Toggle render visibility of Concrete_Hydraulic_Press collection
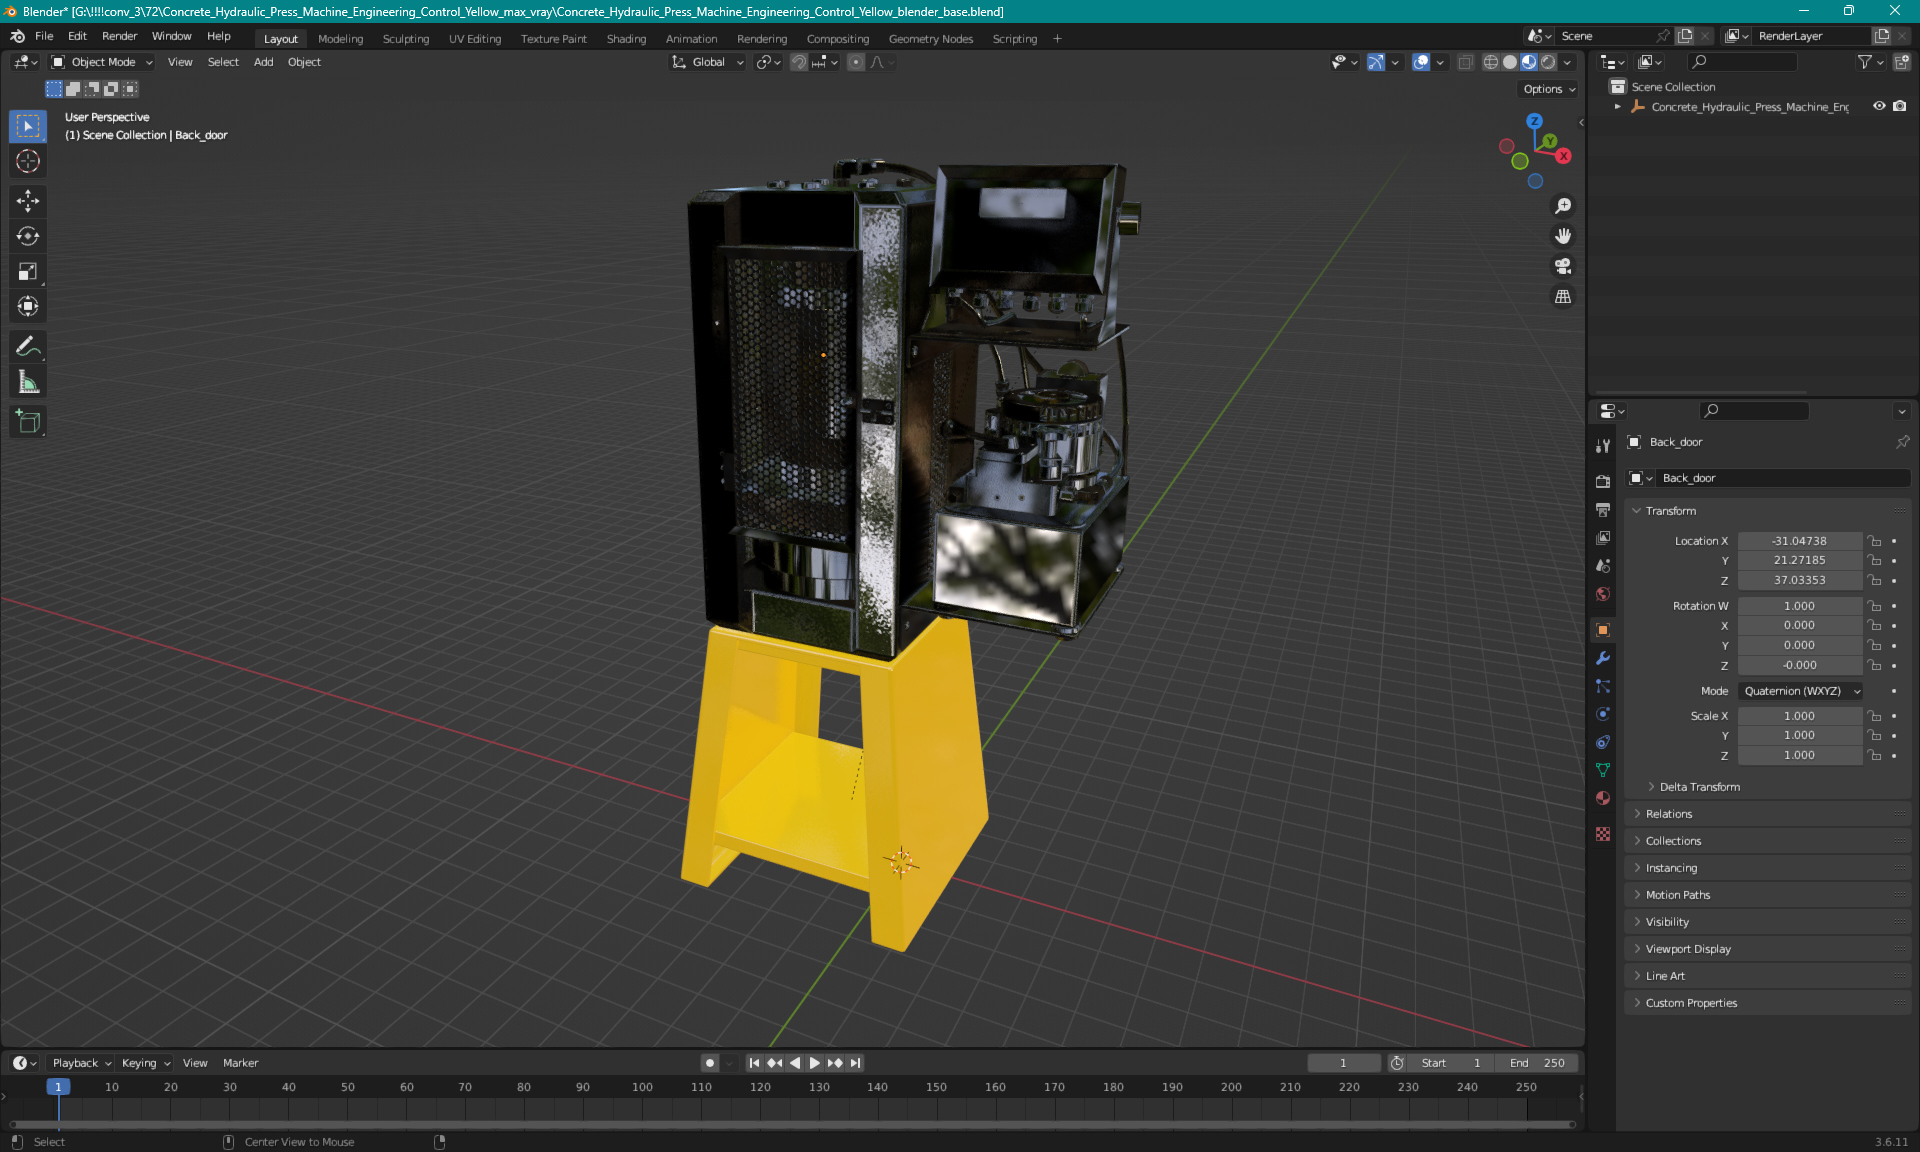Viewport: 1920px width, 1152px height. pyautogui.click(x=1900, y=106)
